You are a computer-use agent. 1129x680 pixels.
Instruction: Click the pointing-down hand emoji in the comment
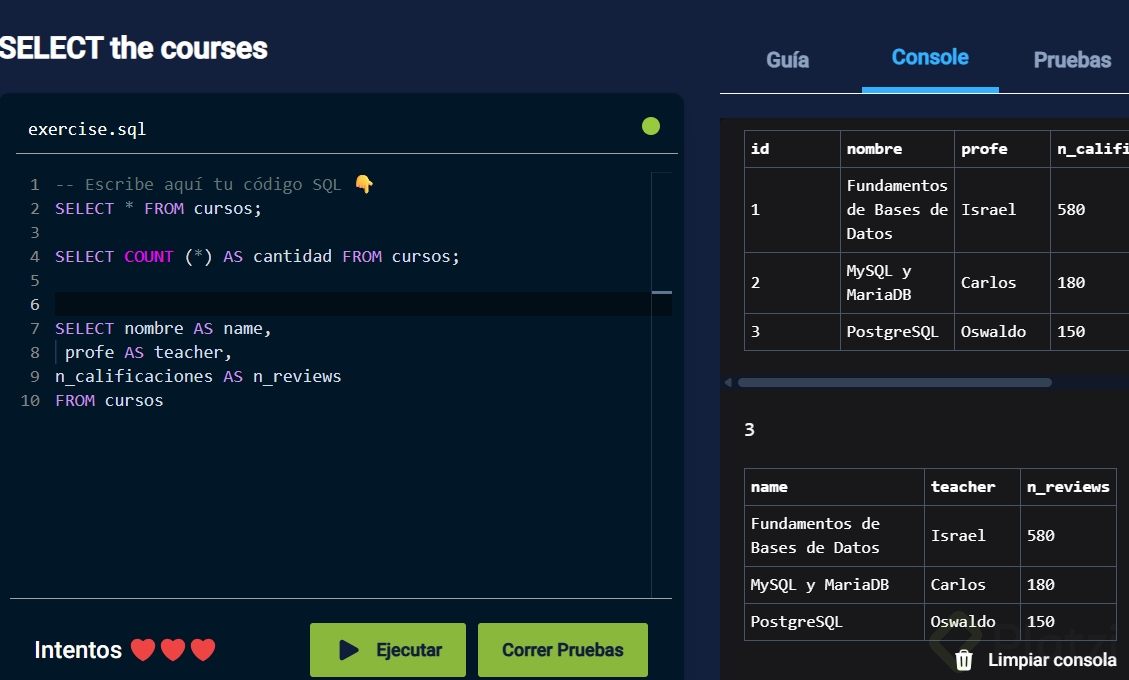(364, 184)
